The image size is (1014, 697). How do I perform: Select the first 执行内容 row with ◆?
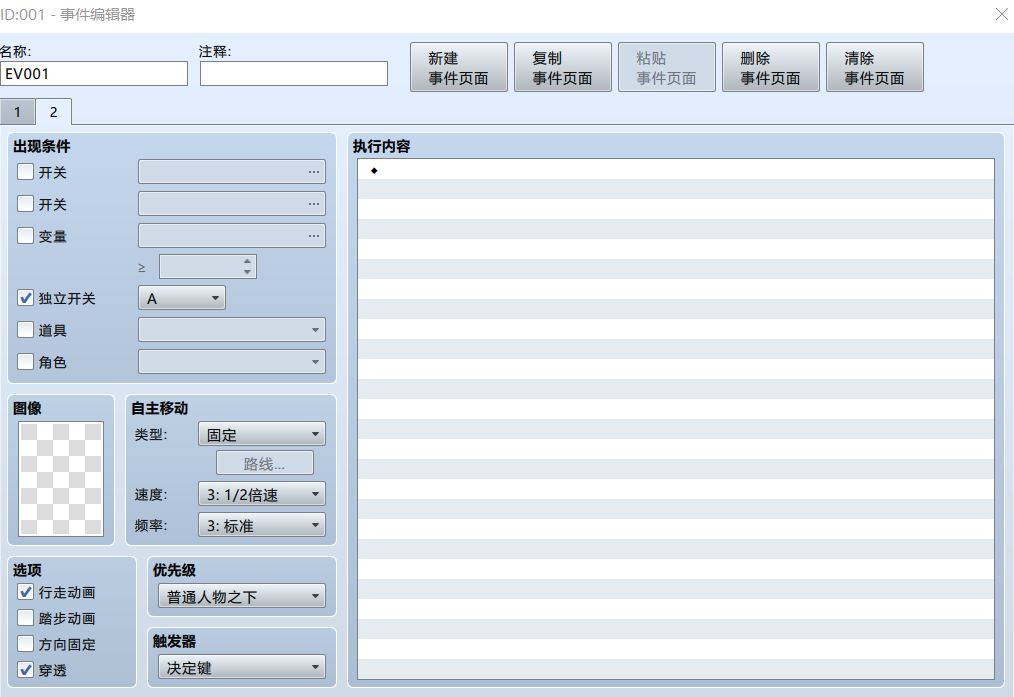coord(676,170)
